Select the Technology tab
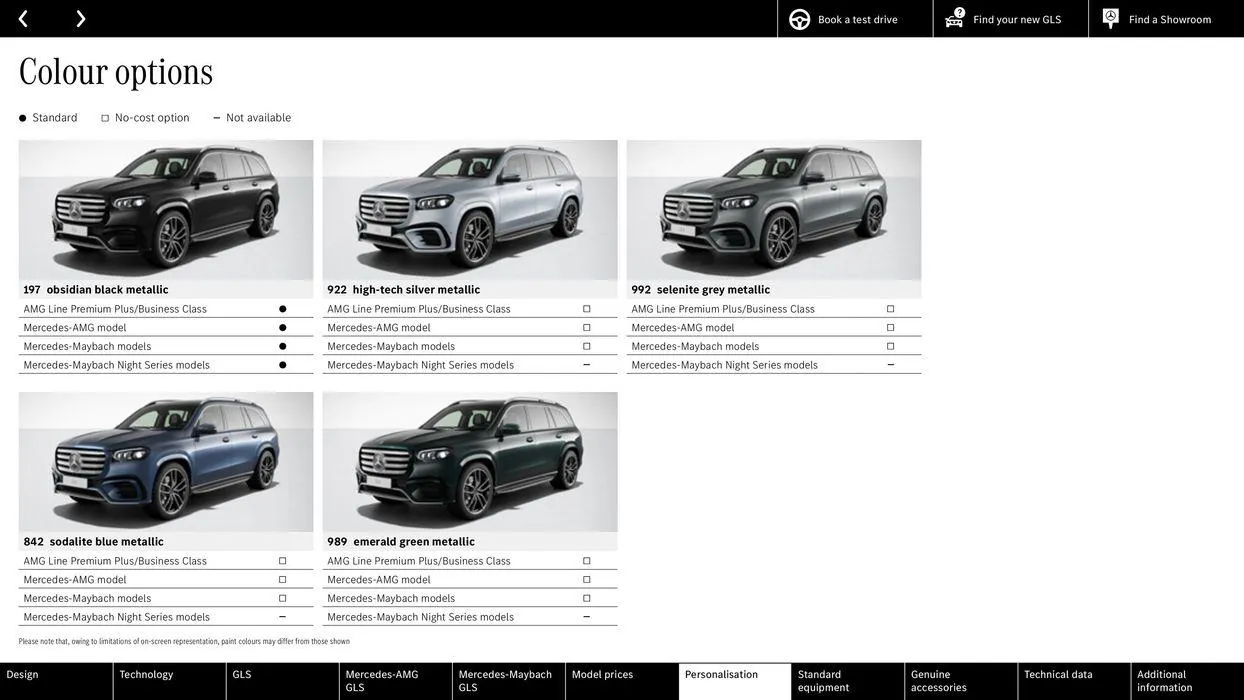Viewport: 1244px width, 700px height. pyautogui.click(x=146, y=672)
